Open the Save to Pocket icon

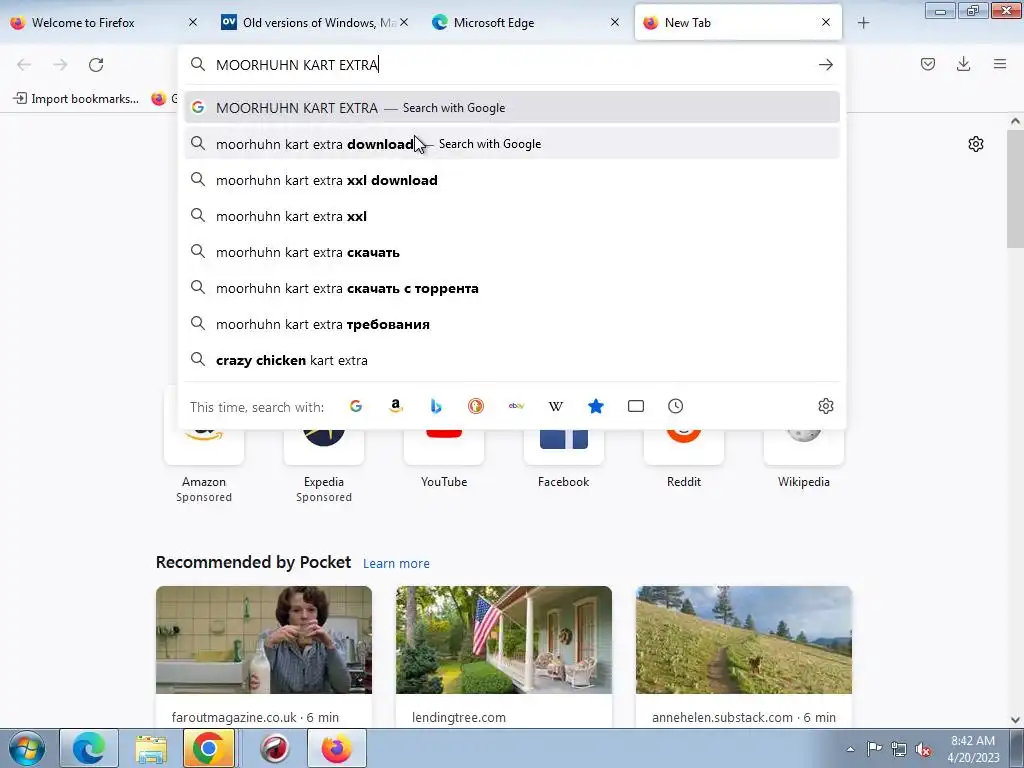[x=927, y=64]
